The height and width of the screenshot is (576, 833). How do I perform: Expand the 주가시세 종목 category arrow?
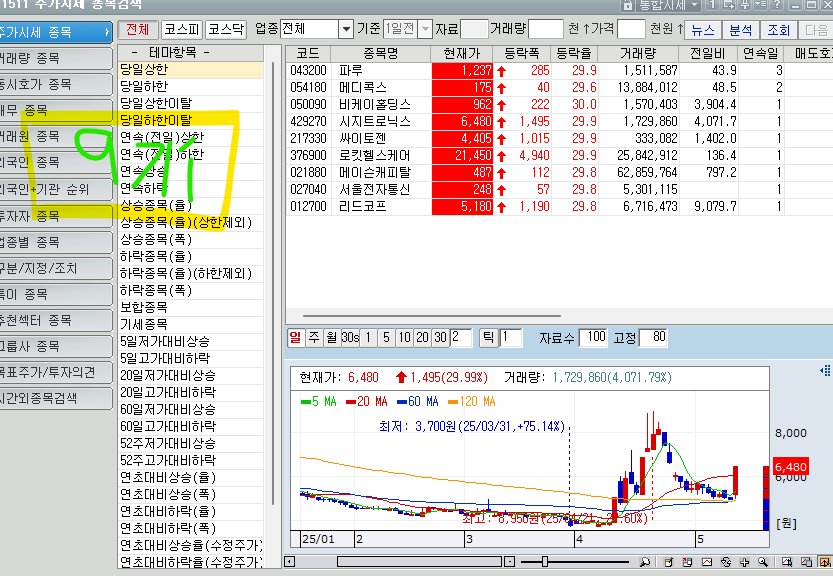click(x=107, y=32)
